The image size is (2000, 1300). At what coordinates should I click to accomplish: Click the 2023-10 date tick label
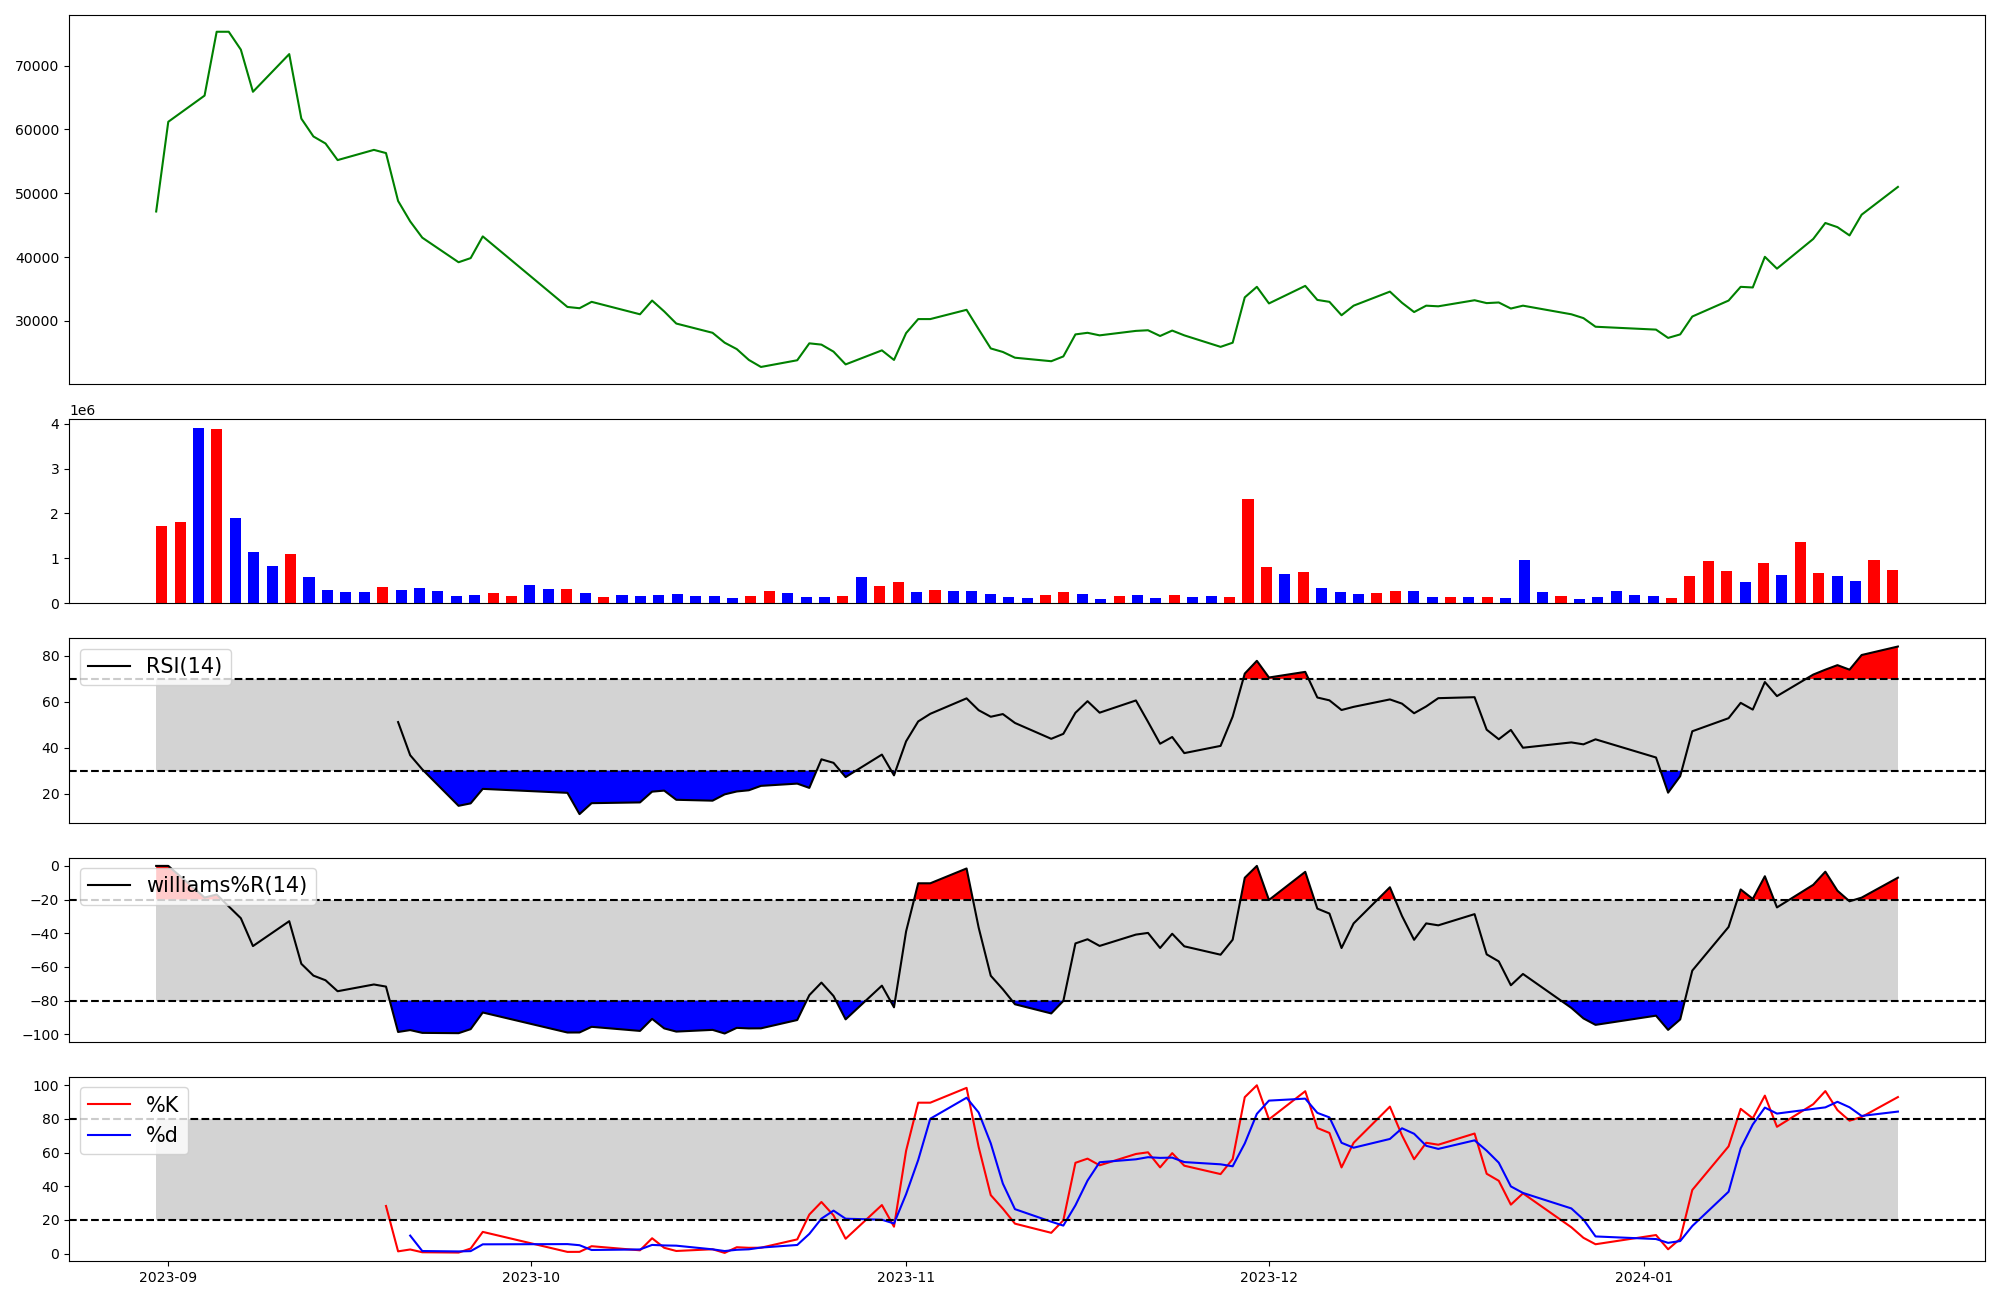pyautogui.click(x=531, y=1277)
